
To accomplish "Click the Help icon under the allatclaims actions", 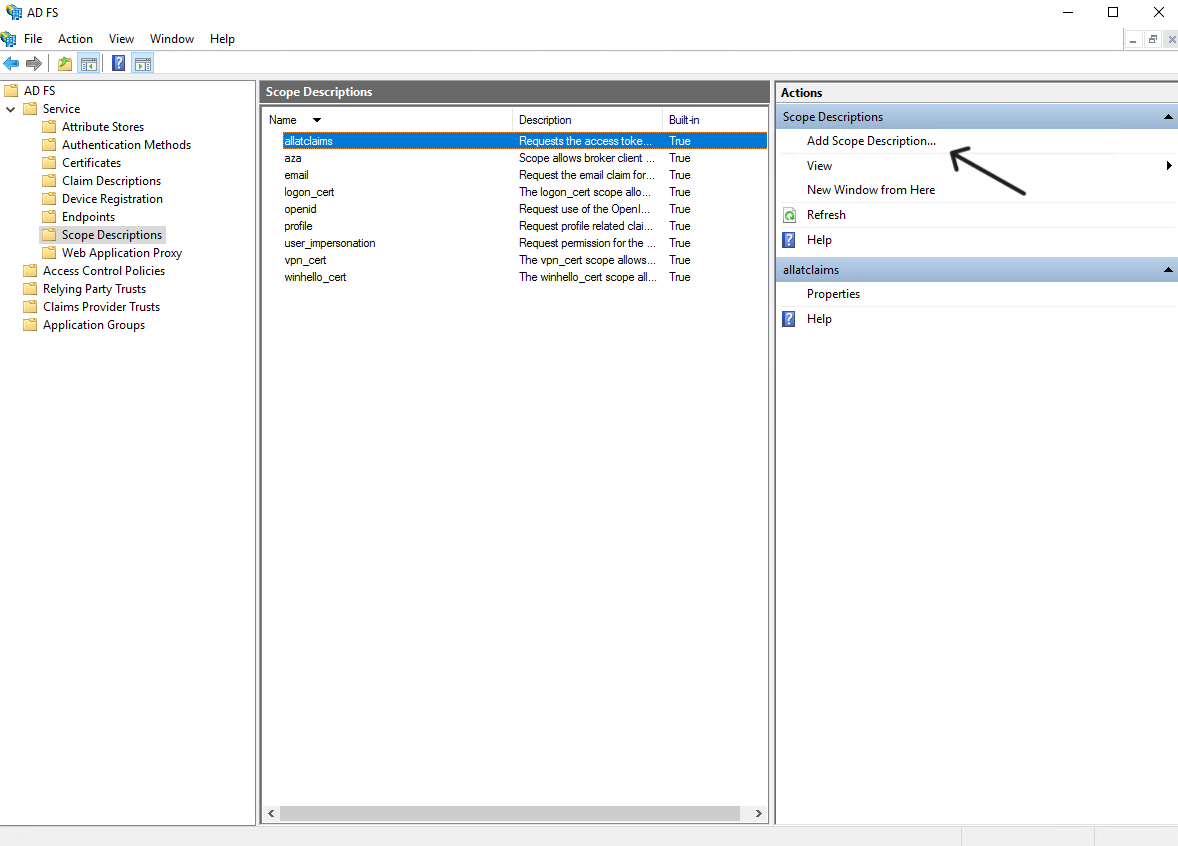I will [789, 319].
